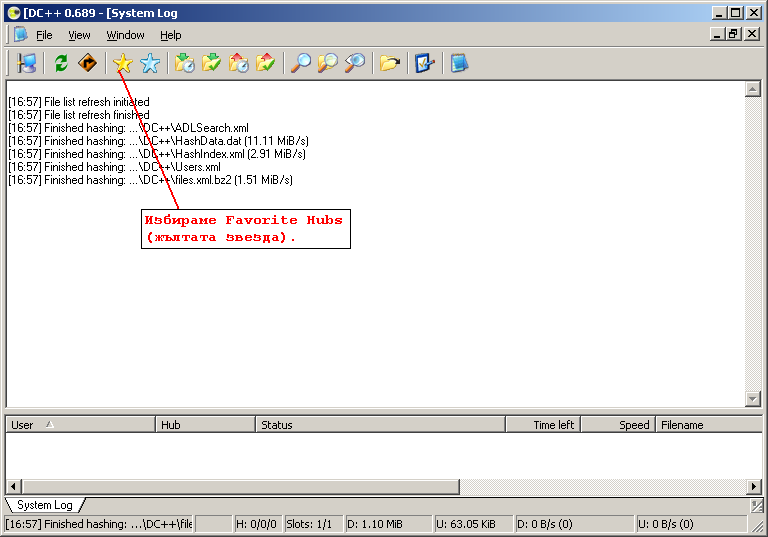The width and height of the screenshot is (768, 537).
Task: Click transfer list right scroll arrow
Action: [754, 487]
